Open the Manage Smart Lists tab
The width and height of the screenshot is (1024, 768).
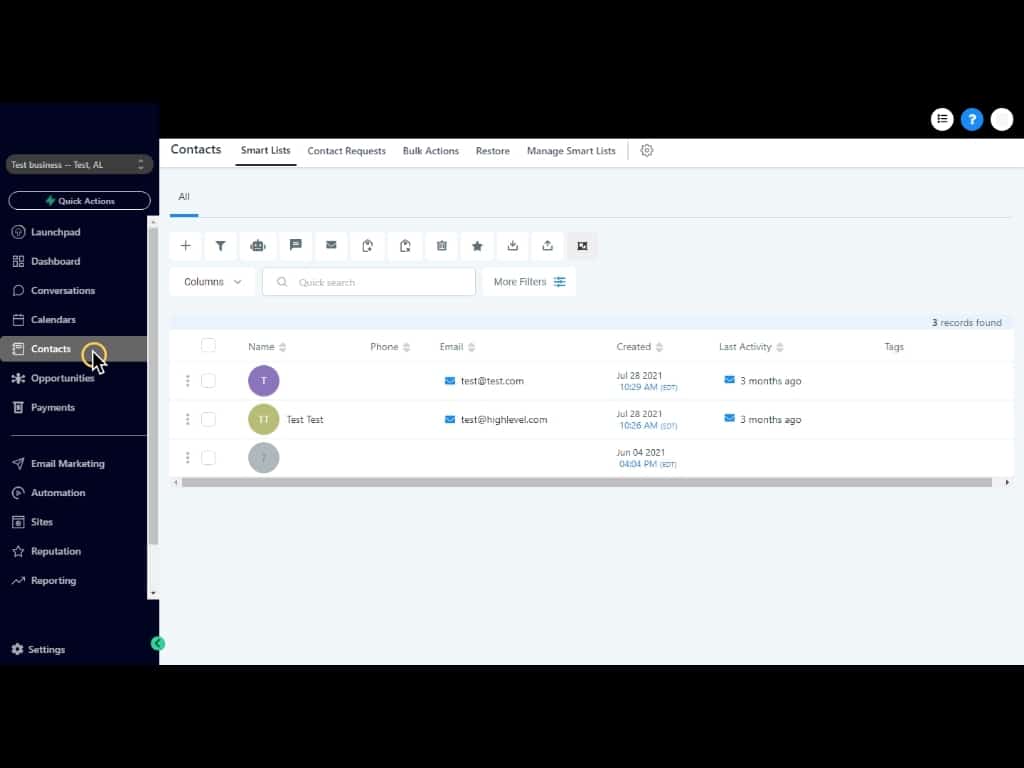(x=571, y=151)
